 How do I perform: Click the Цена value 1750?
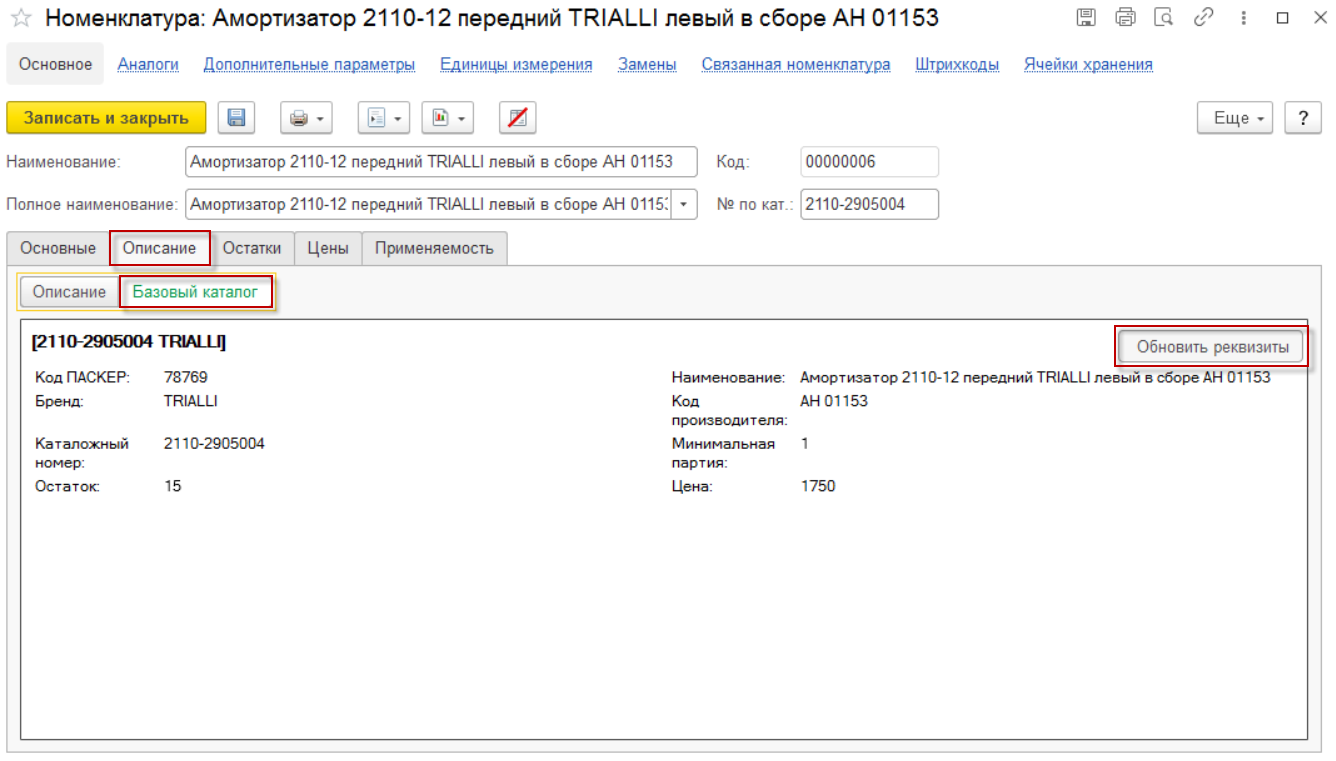pyautogui.click(x=818, y=486)
